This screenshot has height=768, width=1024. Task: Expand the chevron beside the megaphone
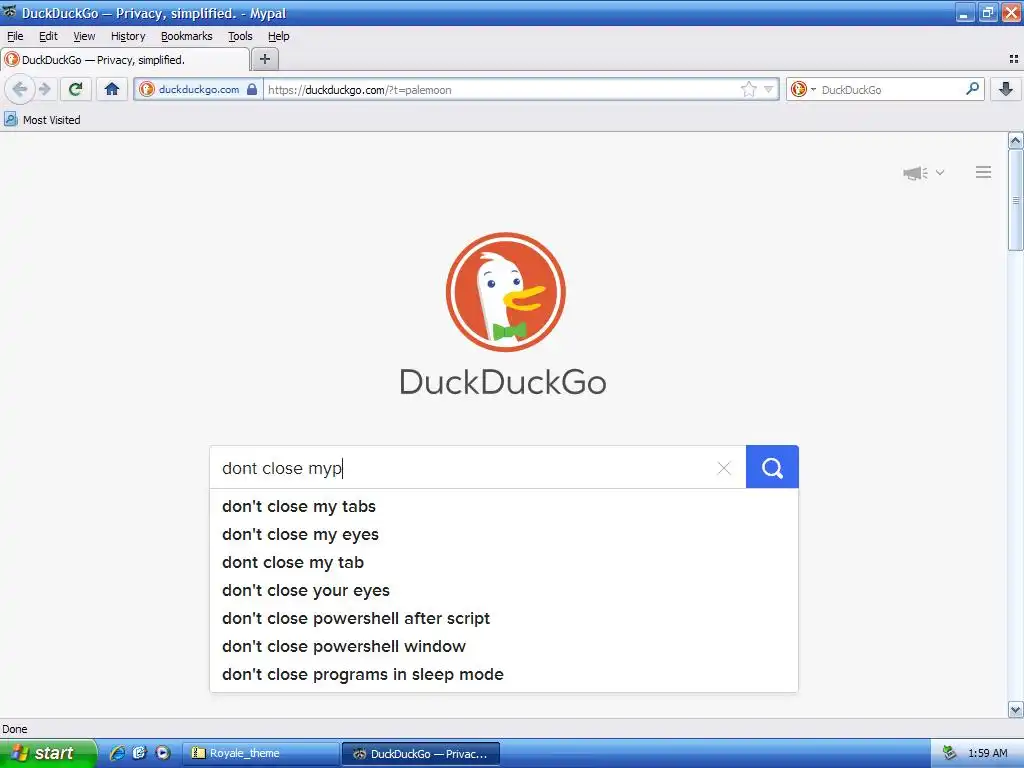coord(940,172)
